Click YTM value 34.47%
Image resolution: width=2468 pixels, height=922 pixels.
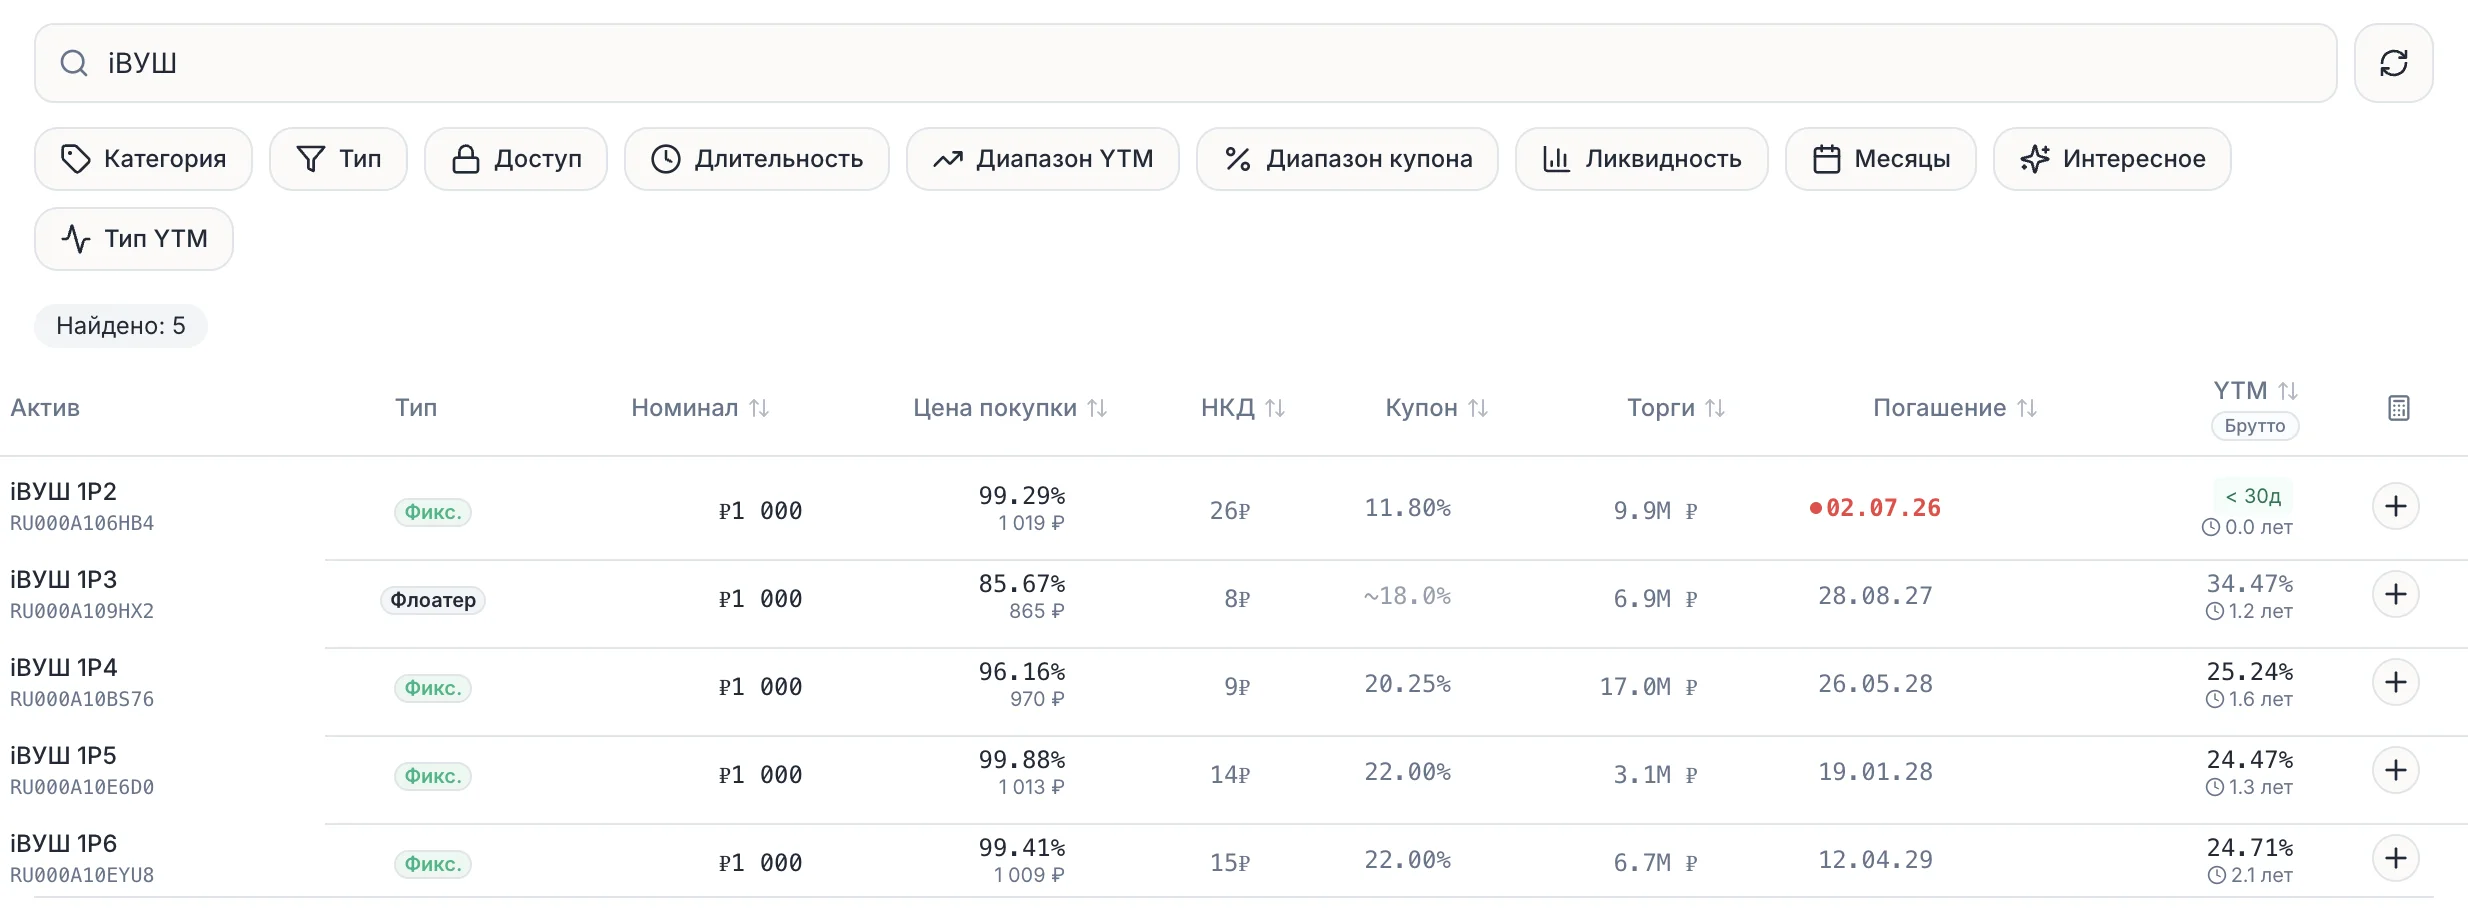(2250, 583)
